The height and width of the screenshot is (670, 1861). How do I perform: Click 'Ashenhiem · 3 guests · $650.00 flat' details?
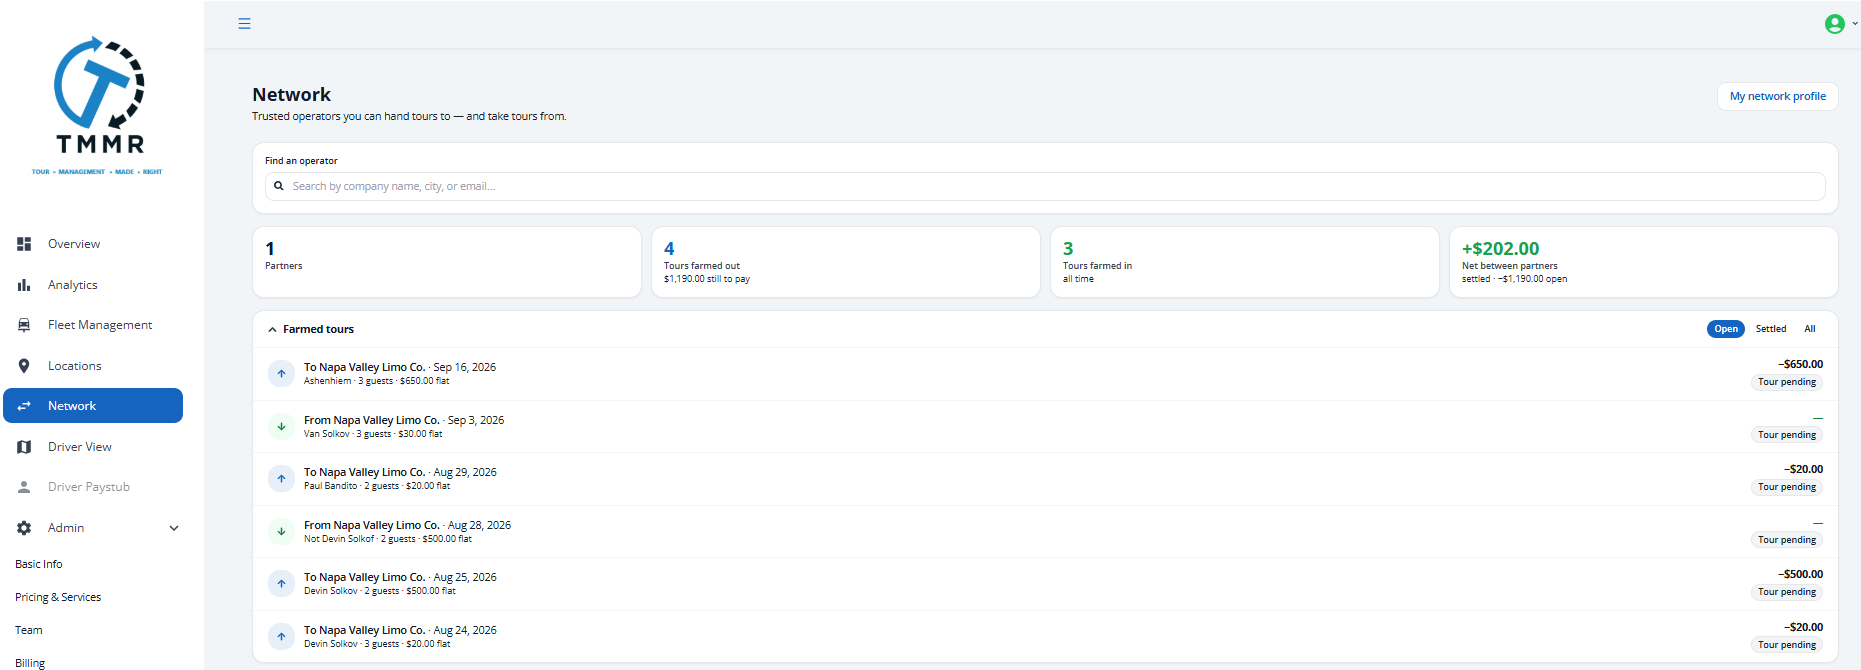point(376,381)
